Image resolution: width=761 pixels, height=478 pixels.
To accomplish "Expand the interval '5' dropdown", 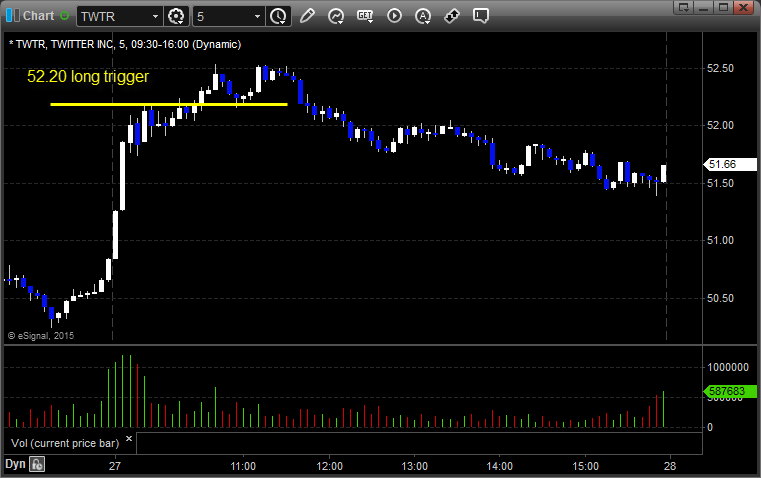I will [258, 16].
